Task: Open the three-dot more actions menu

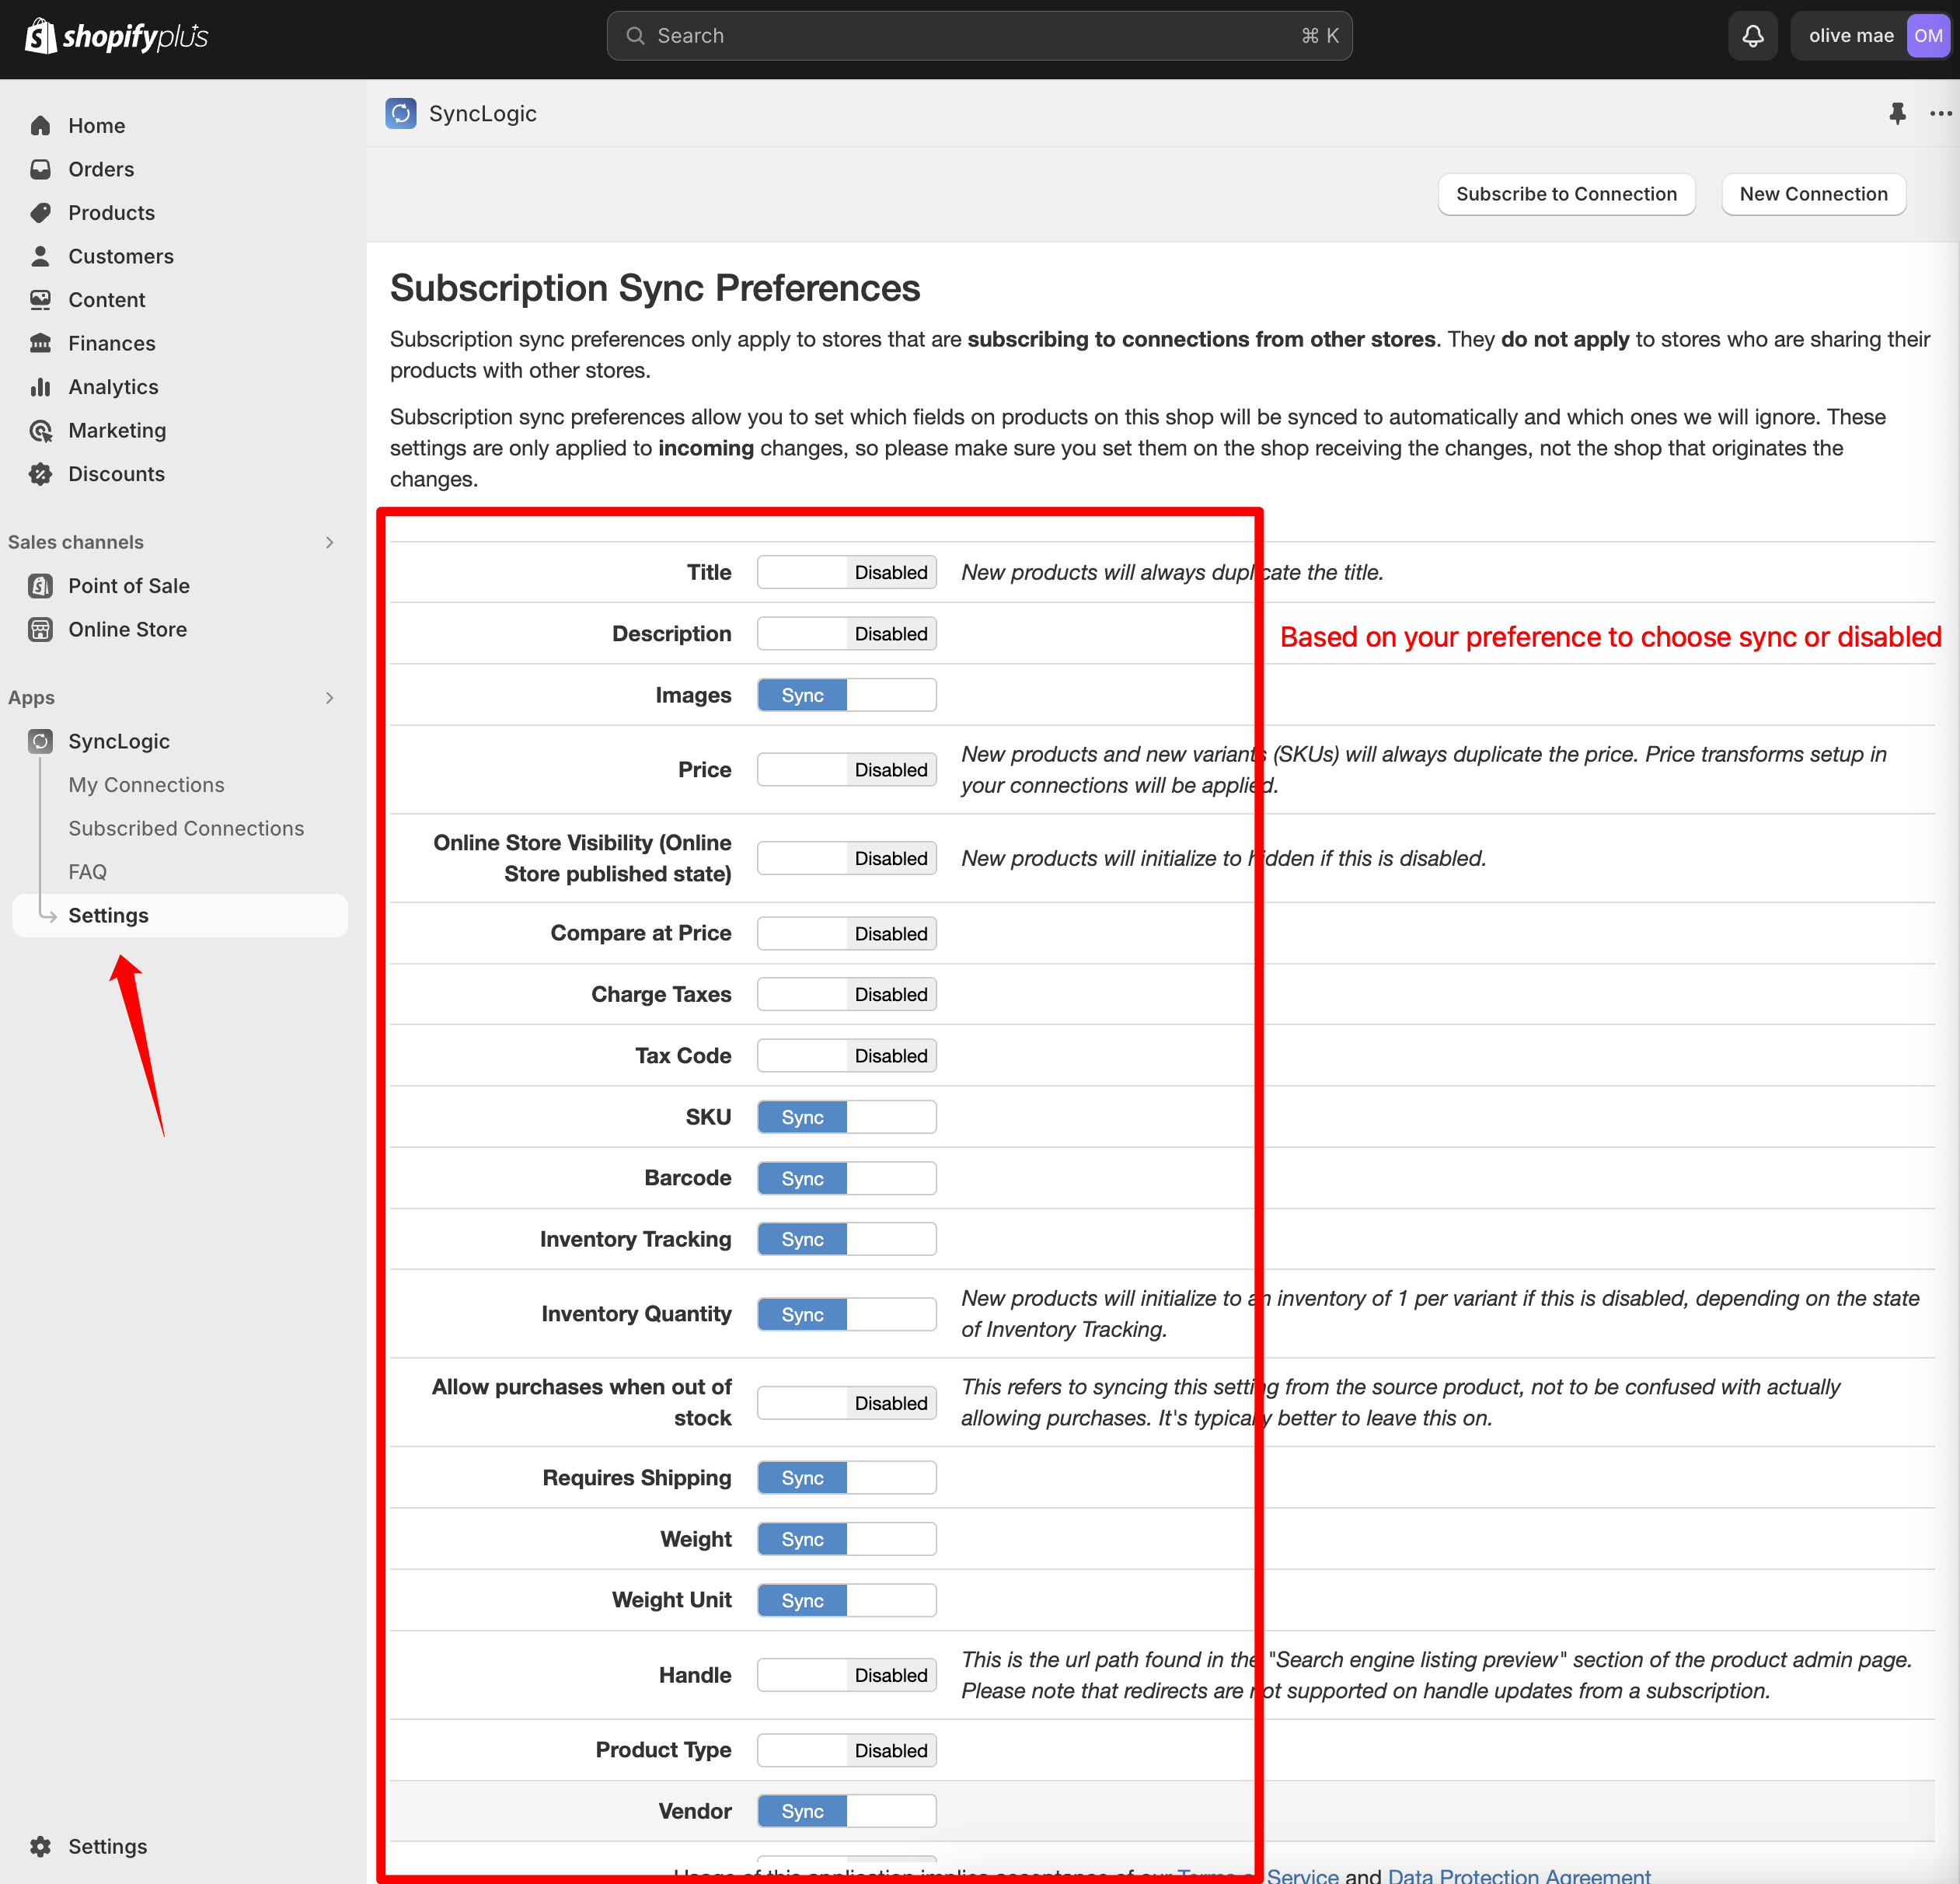Action: pyautogui.click(x=1940, y=113)
